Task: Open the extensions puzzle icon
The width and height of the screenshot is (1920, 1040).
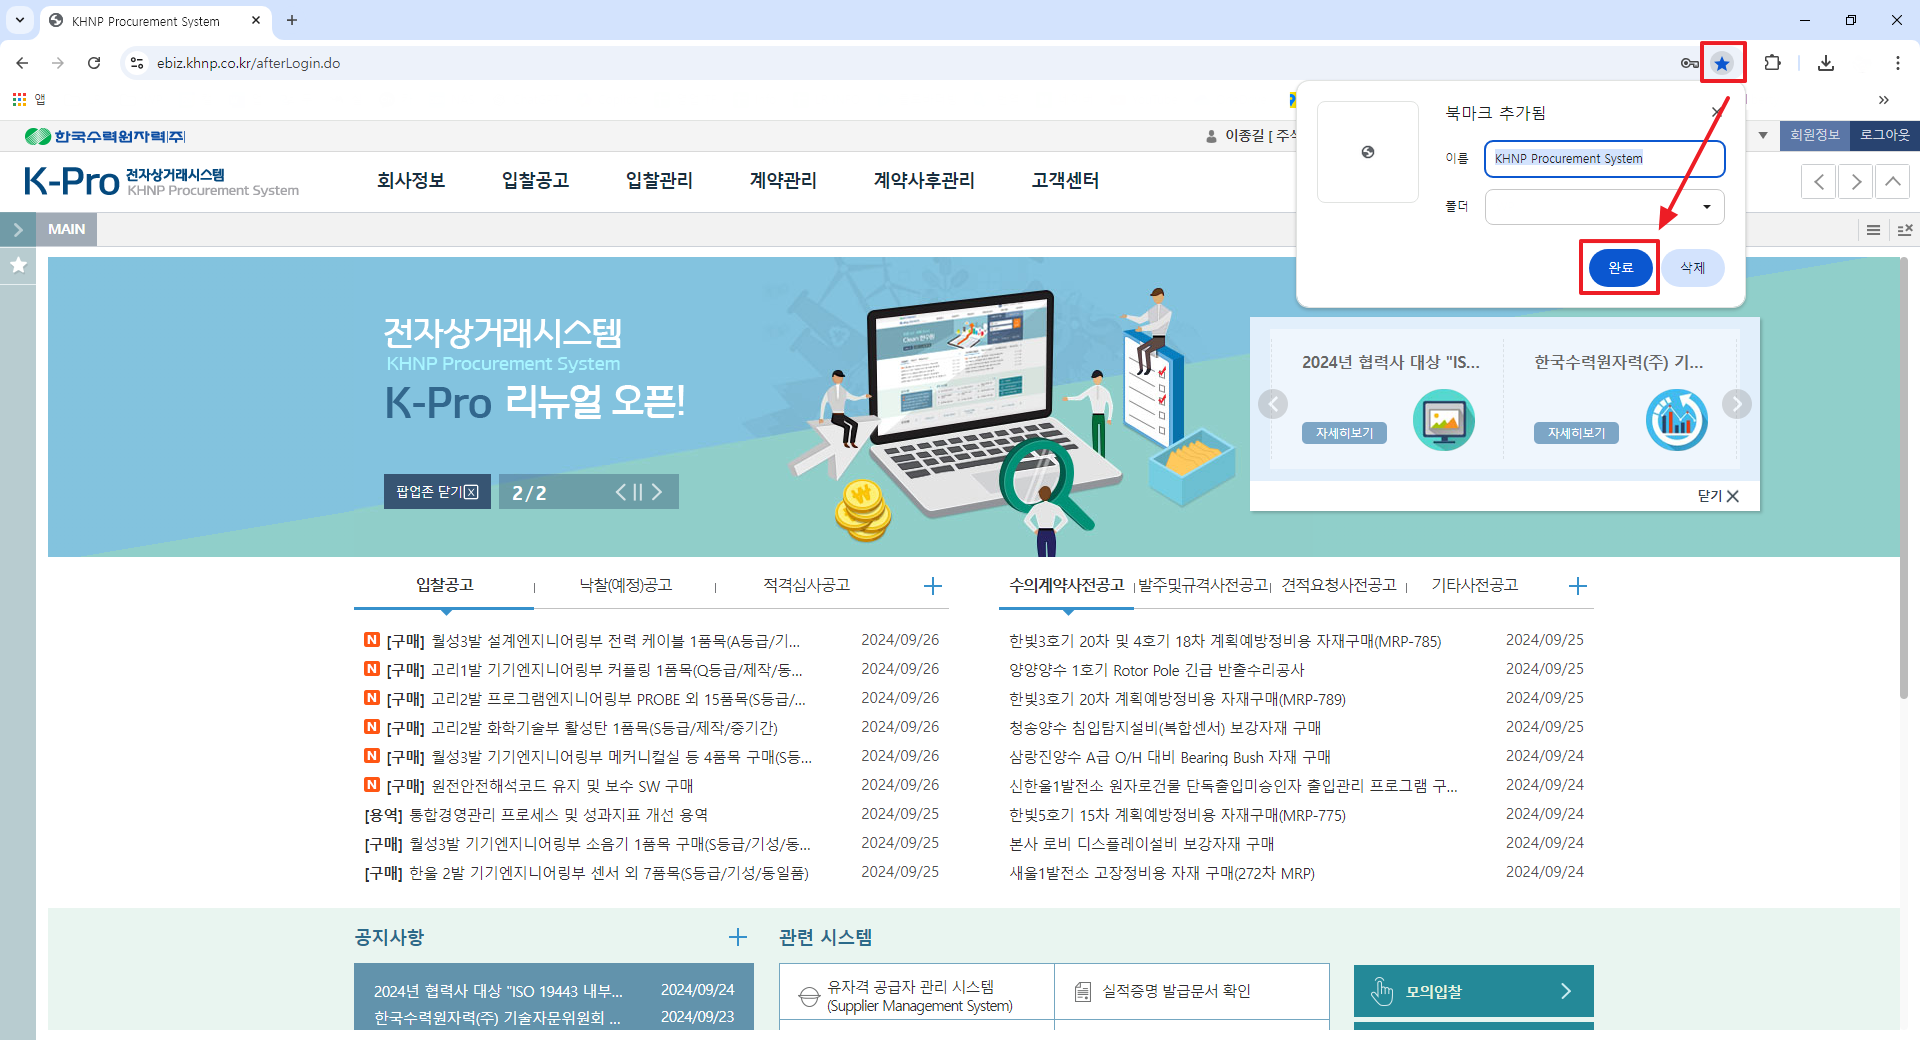Action: [1772, 63]
